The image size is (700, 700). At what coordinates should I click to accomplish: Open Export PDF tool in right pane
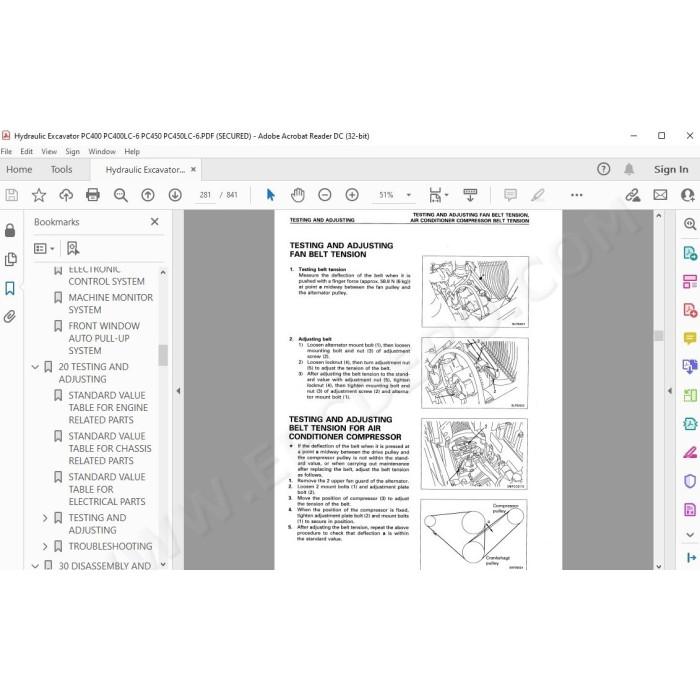[690, 253]
